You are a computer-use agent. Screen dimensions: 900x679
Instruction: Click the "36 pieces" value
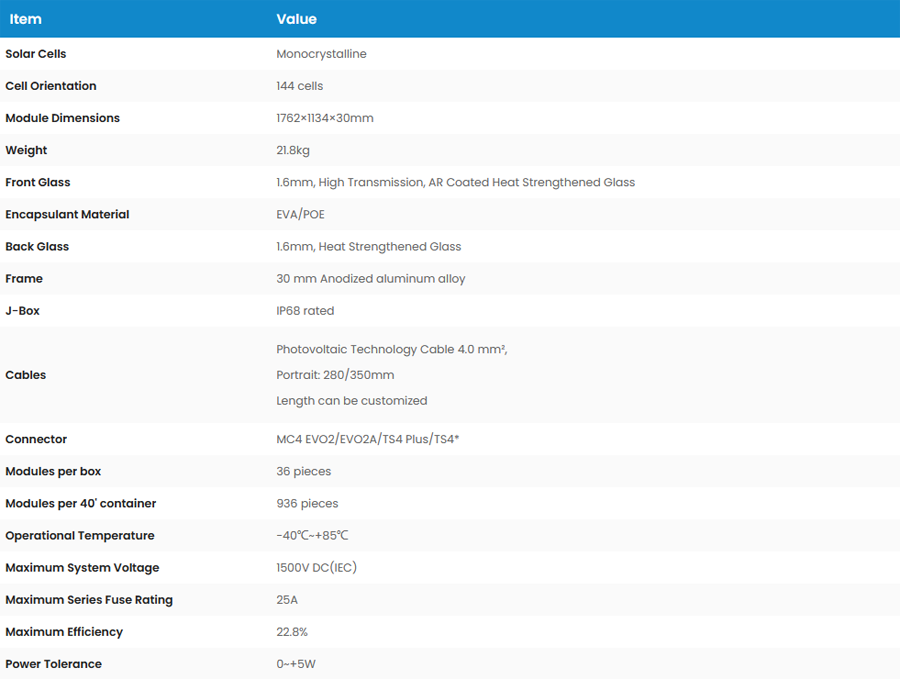[x=303, y=471]
